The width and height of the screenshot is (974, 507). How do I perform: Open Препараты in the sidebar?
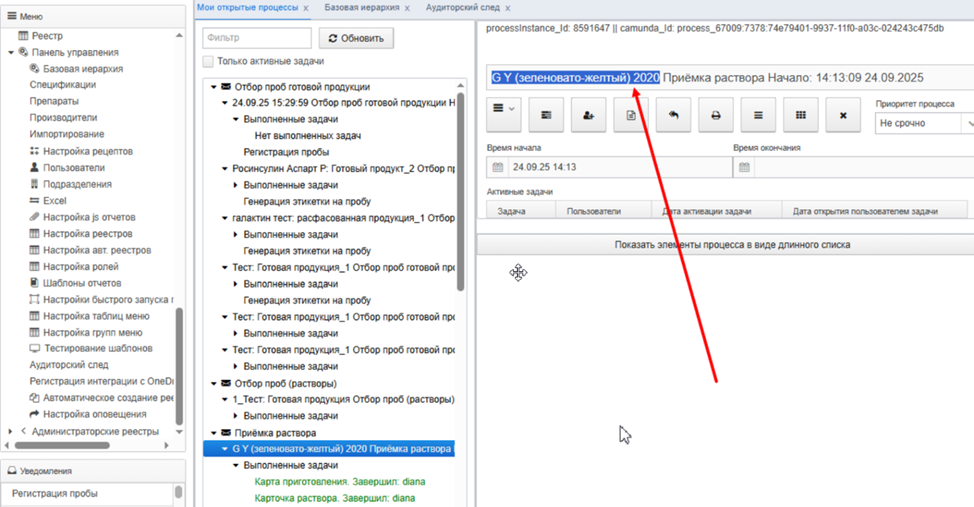54,101
